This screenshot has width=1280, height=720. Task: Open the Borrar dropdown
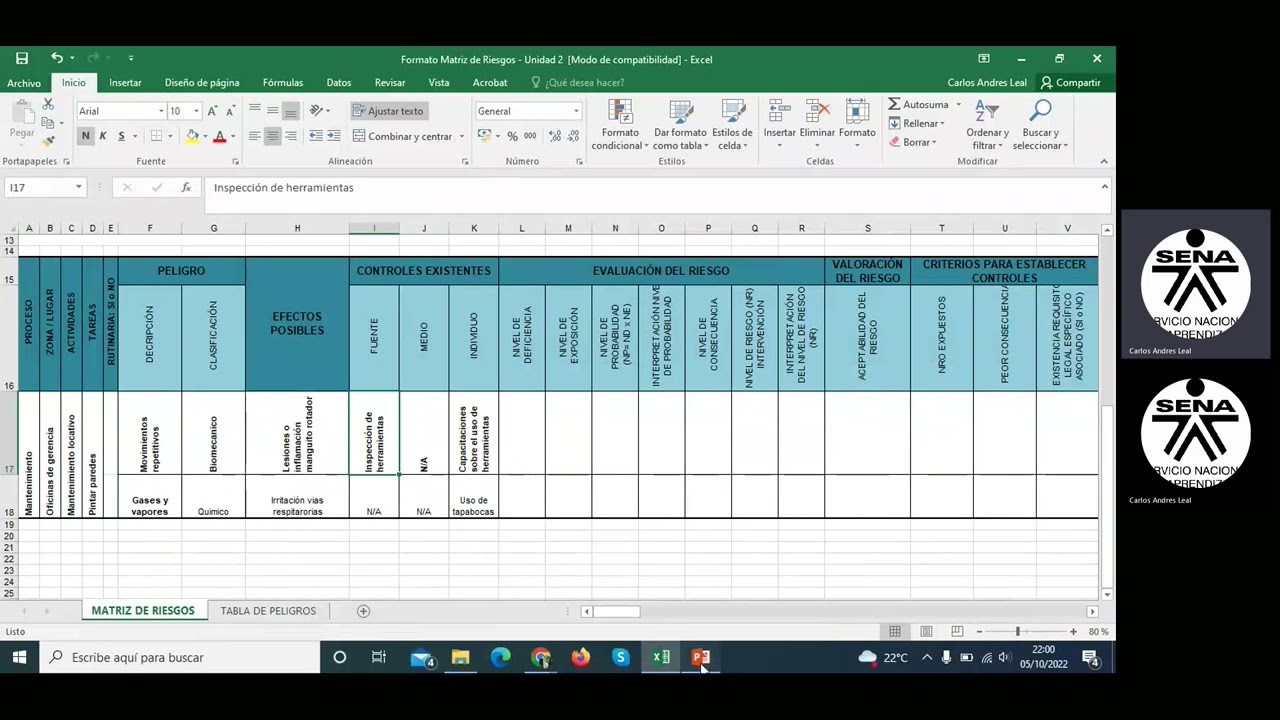click(912, 142)
